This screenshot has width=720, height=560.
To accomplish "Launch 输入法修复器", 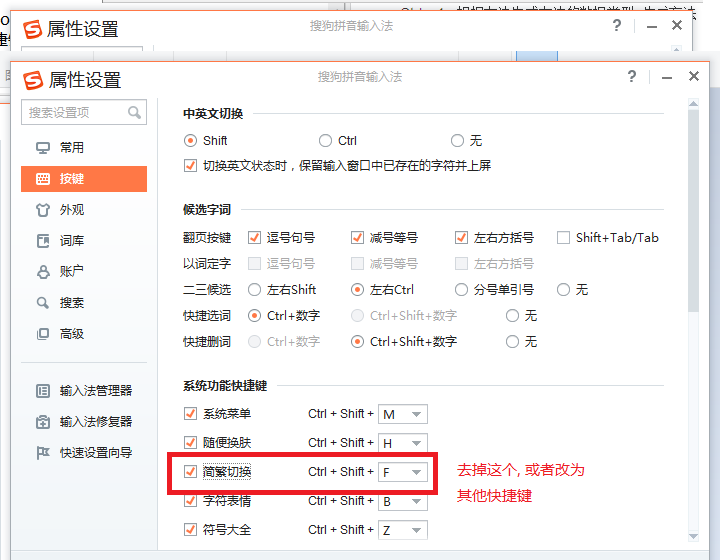I will coord(84,422).
